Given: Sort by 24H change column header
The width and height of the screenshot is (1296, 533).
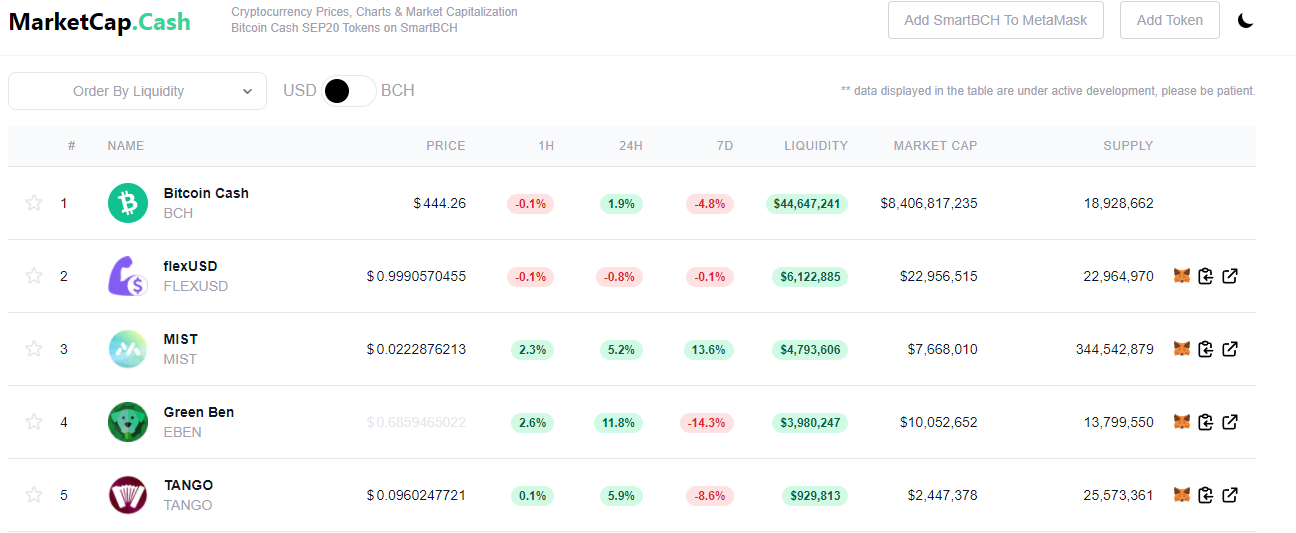Looking at the screenshot, I should pyautogui.click(x=631, y=146).
